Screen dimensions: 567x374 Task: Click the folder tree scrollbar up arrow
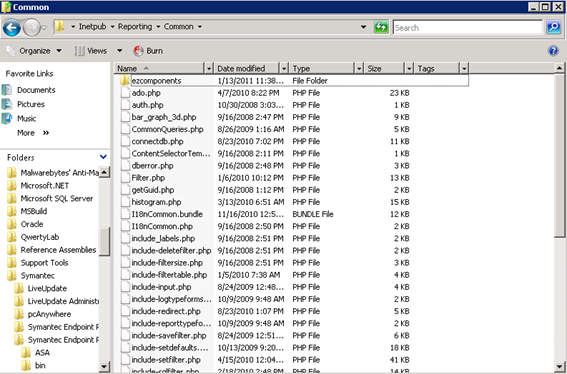[104, 172]
